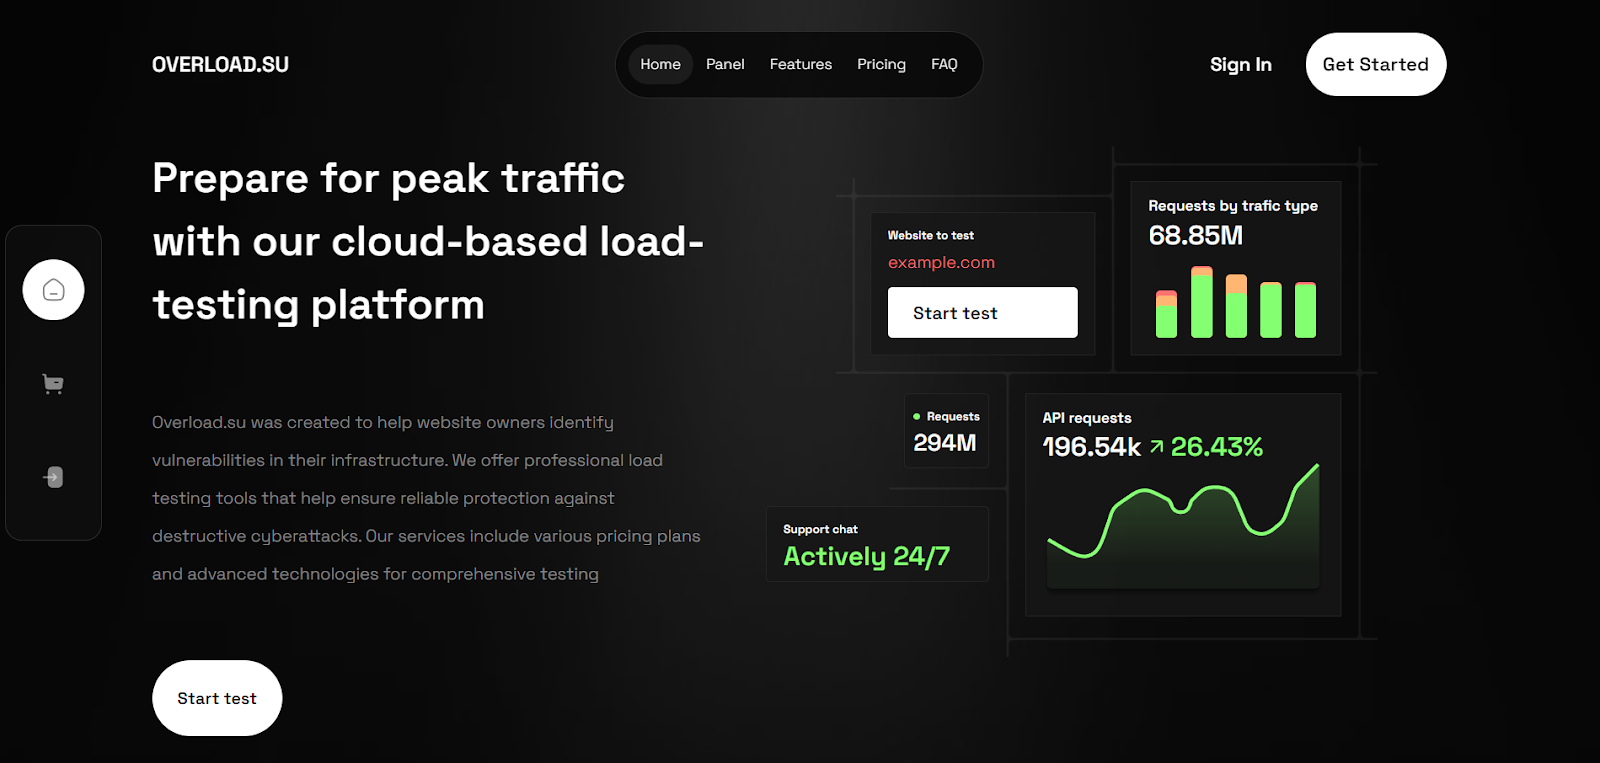Go to the Features nav item
This screenshot has height=763, width=1600.
tap(801, 64)
